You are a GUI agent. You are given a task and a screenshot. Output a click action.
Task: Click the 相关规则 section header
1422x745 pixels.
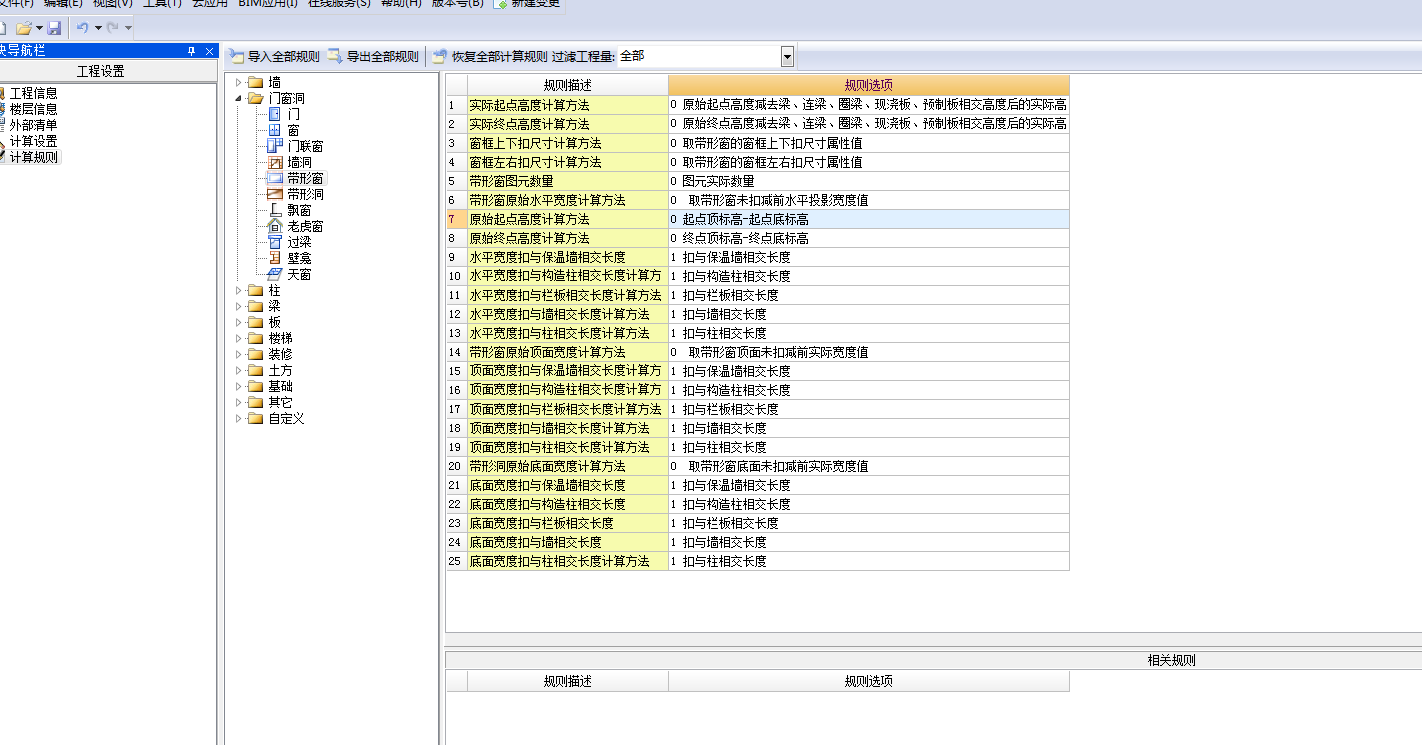pyautogui.click(x=1172, y=660)
